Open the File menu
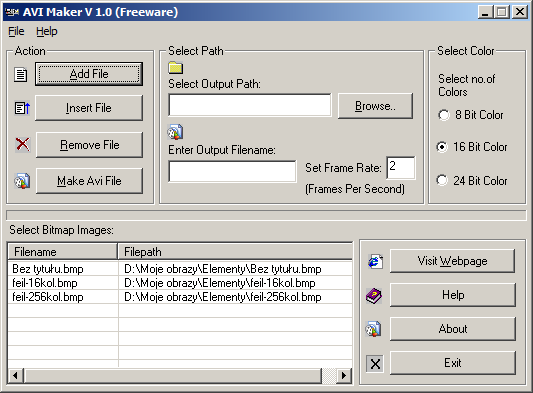The height and width of the screenshot is (393, 533). coord(16,31)
